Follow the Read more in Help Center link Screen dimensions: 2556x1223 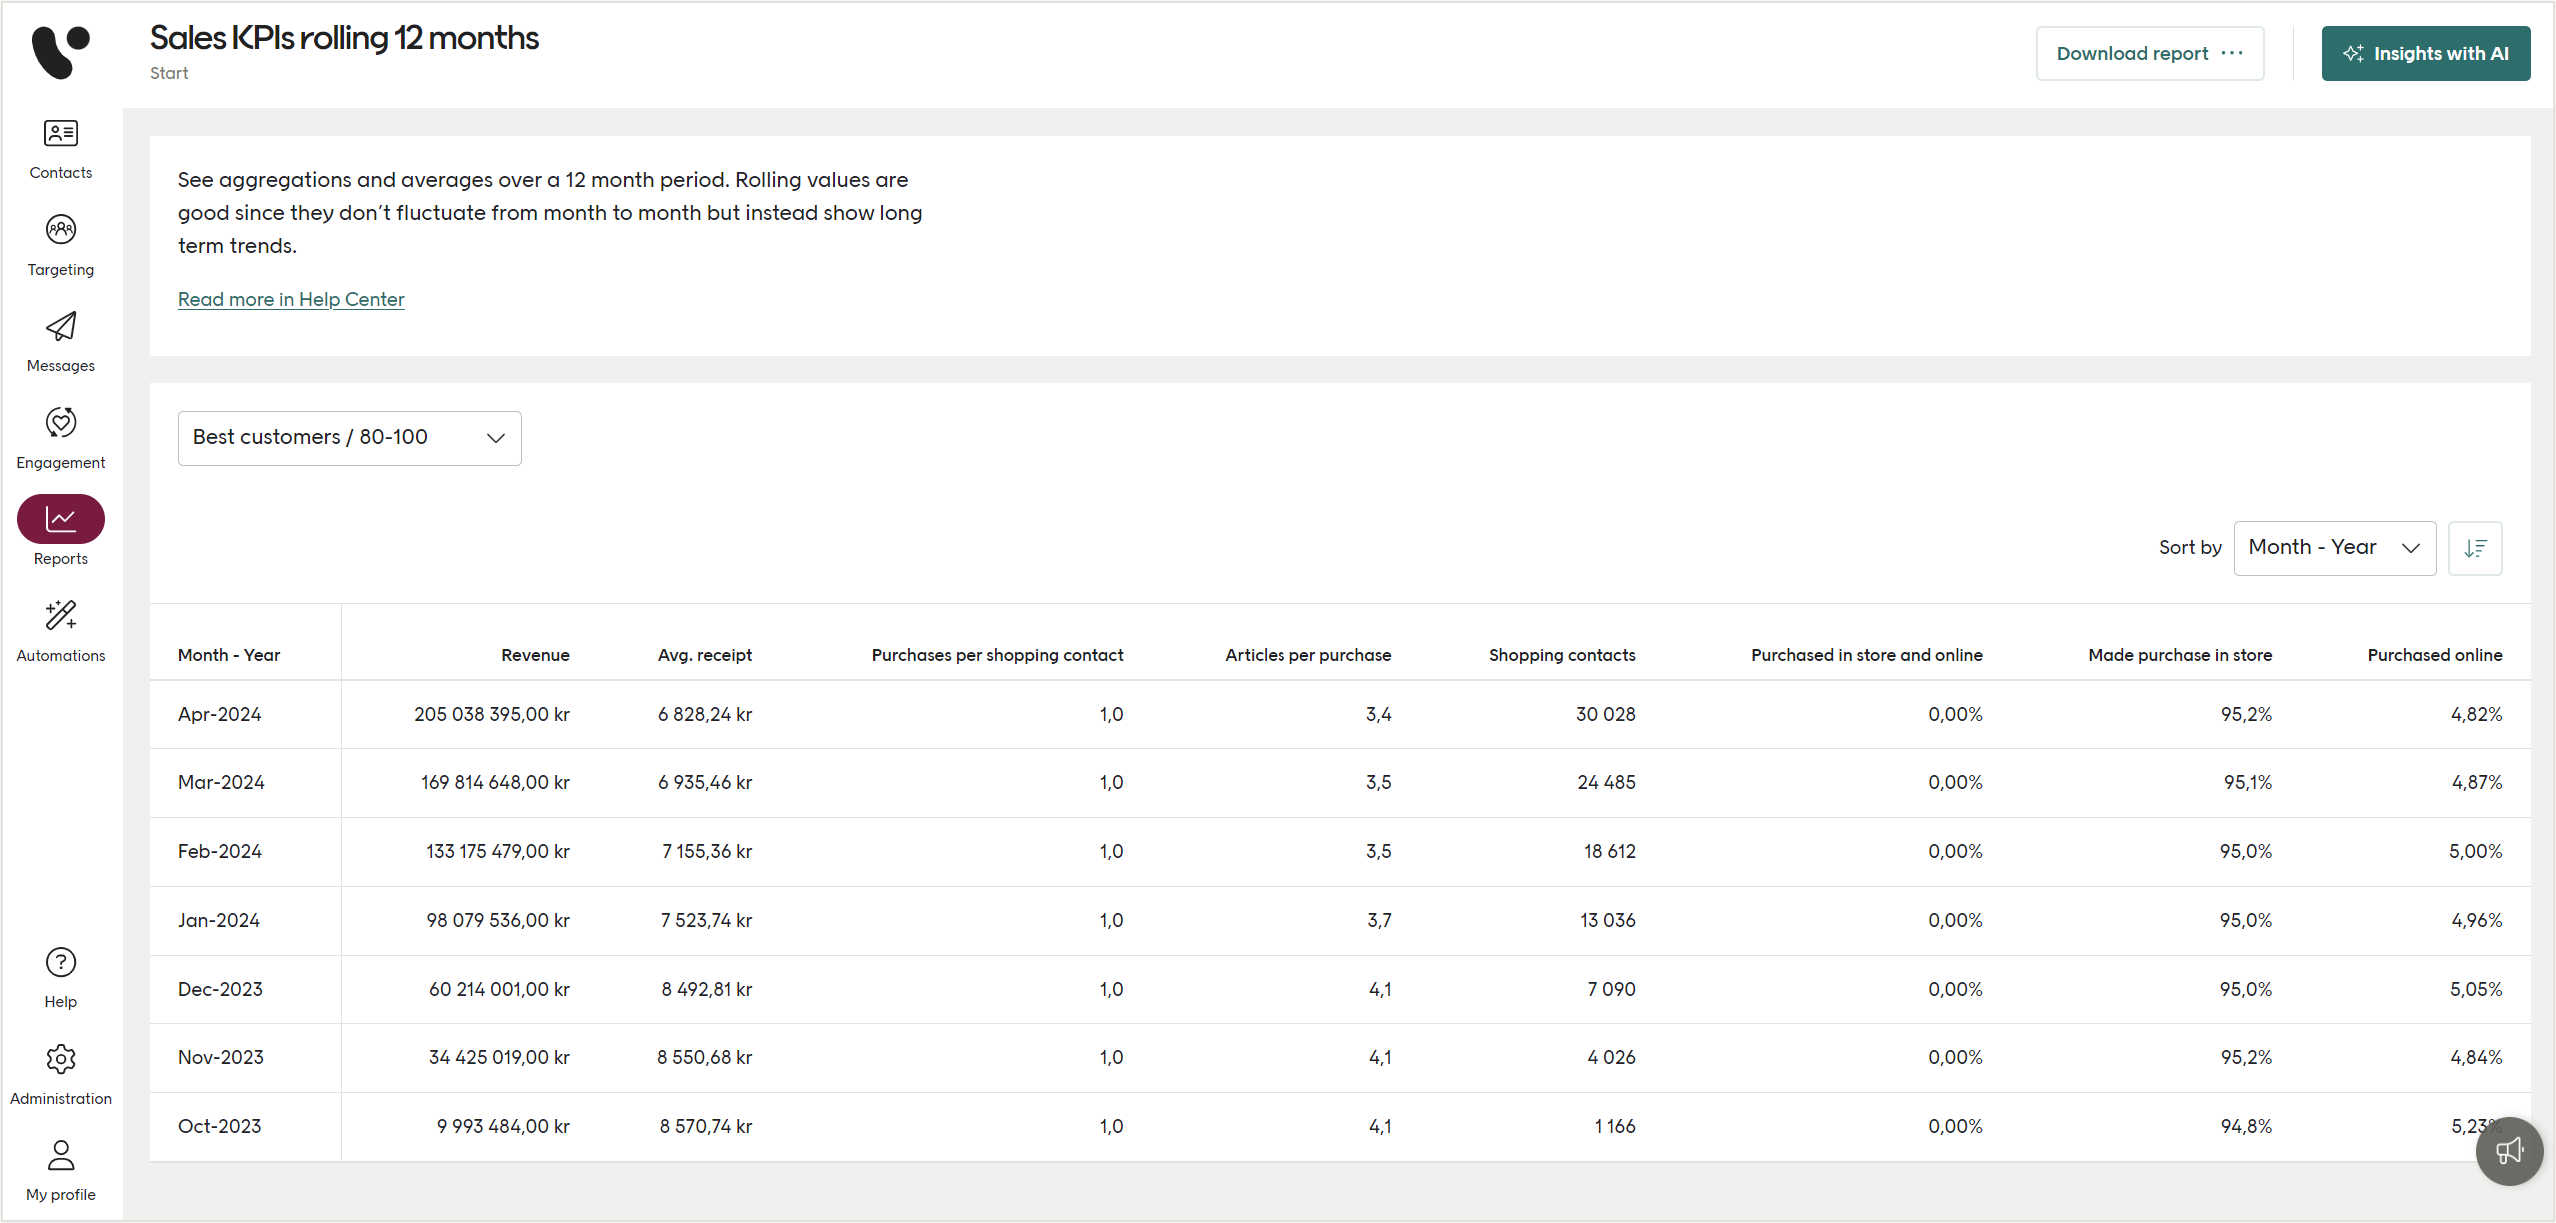tap(291, 298)
